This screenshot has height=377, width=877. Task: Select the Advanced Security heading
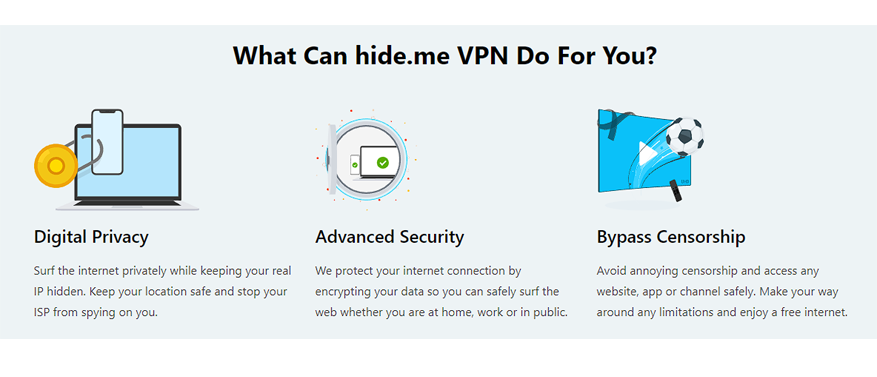[389, 237]
